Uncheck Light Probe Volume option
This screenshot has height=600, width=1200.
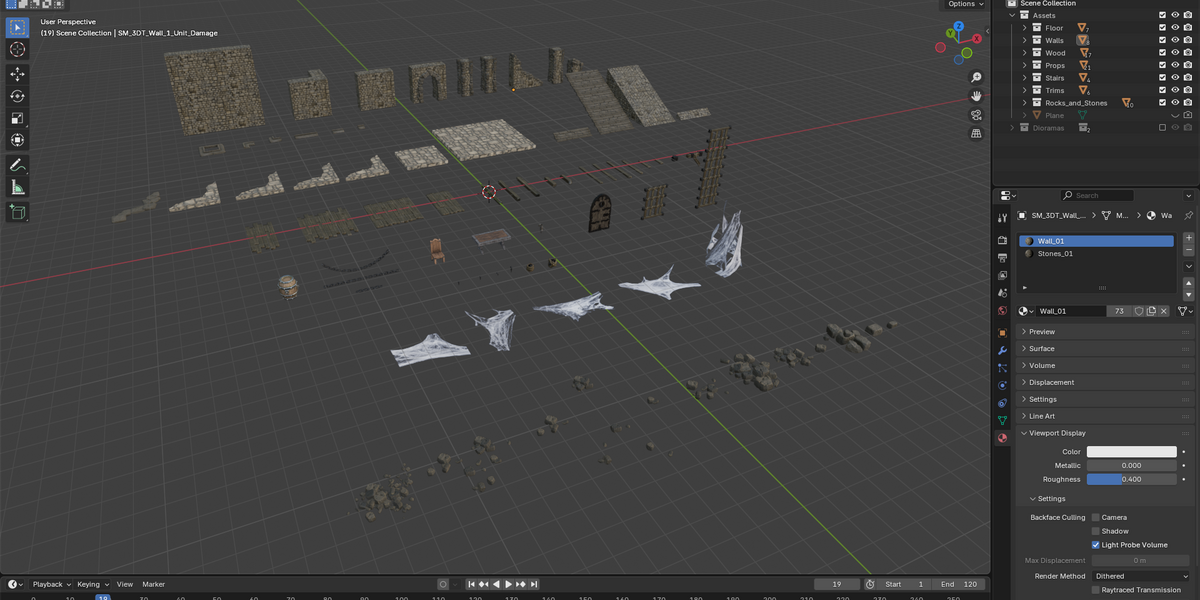coord(1096,545)
